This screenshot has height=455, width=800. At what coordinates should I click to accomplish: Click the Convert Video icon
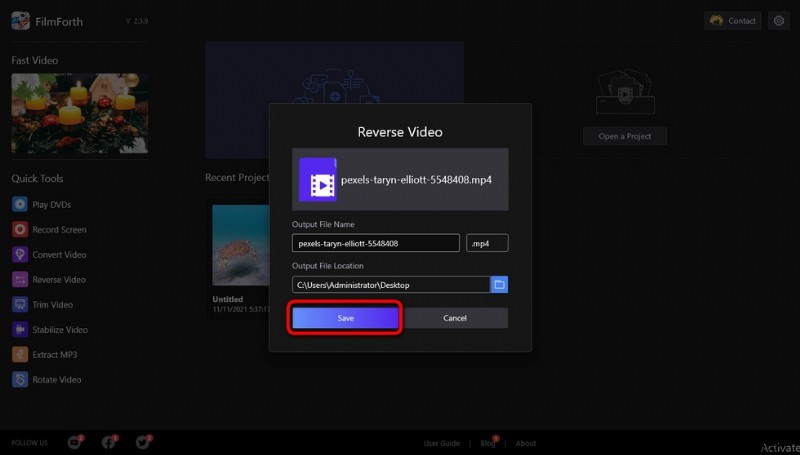coord(20,255)
